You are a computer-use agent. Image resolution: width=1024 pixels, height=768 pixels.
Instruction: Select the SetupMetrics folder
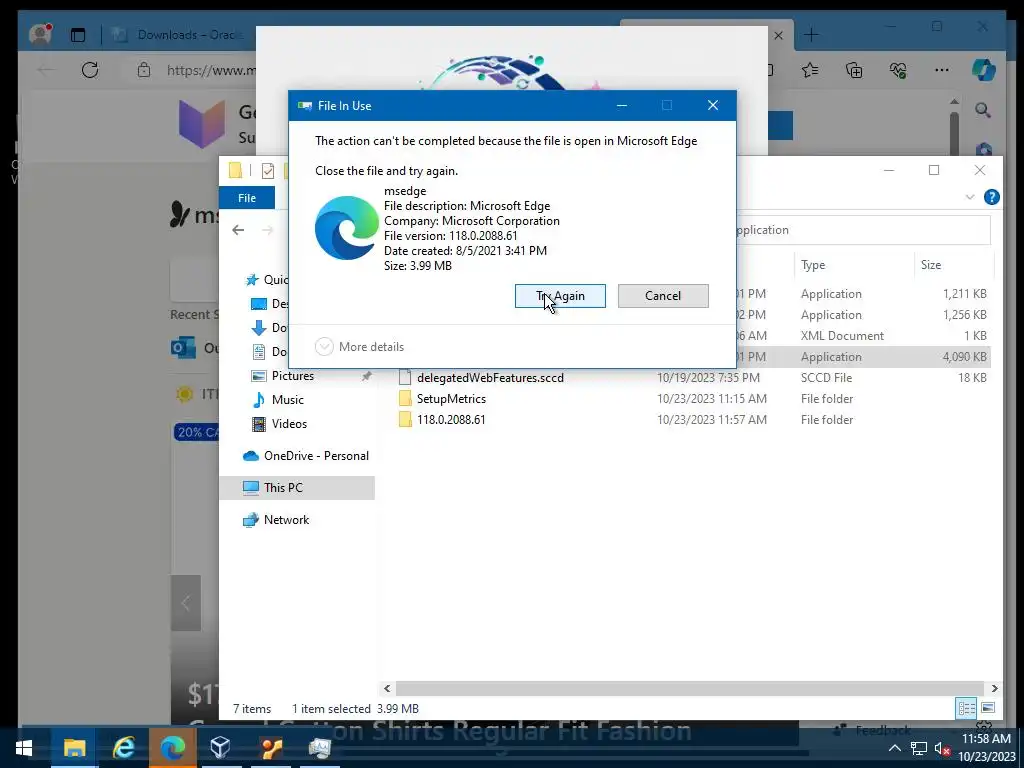[451, 398]
